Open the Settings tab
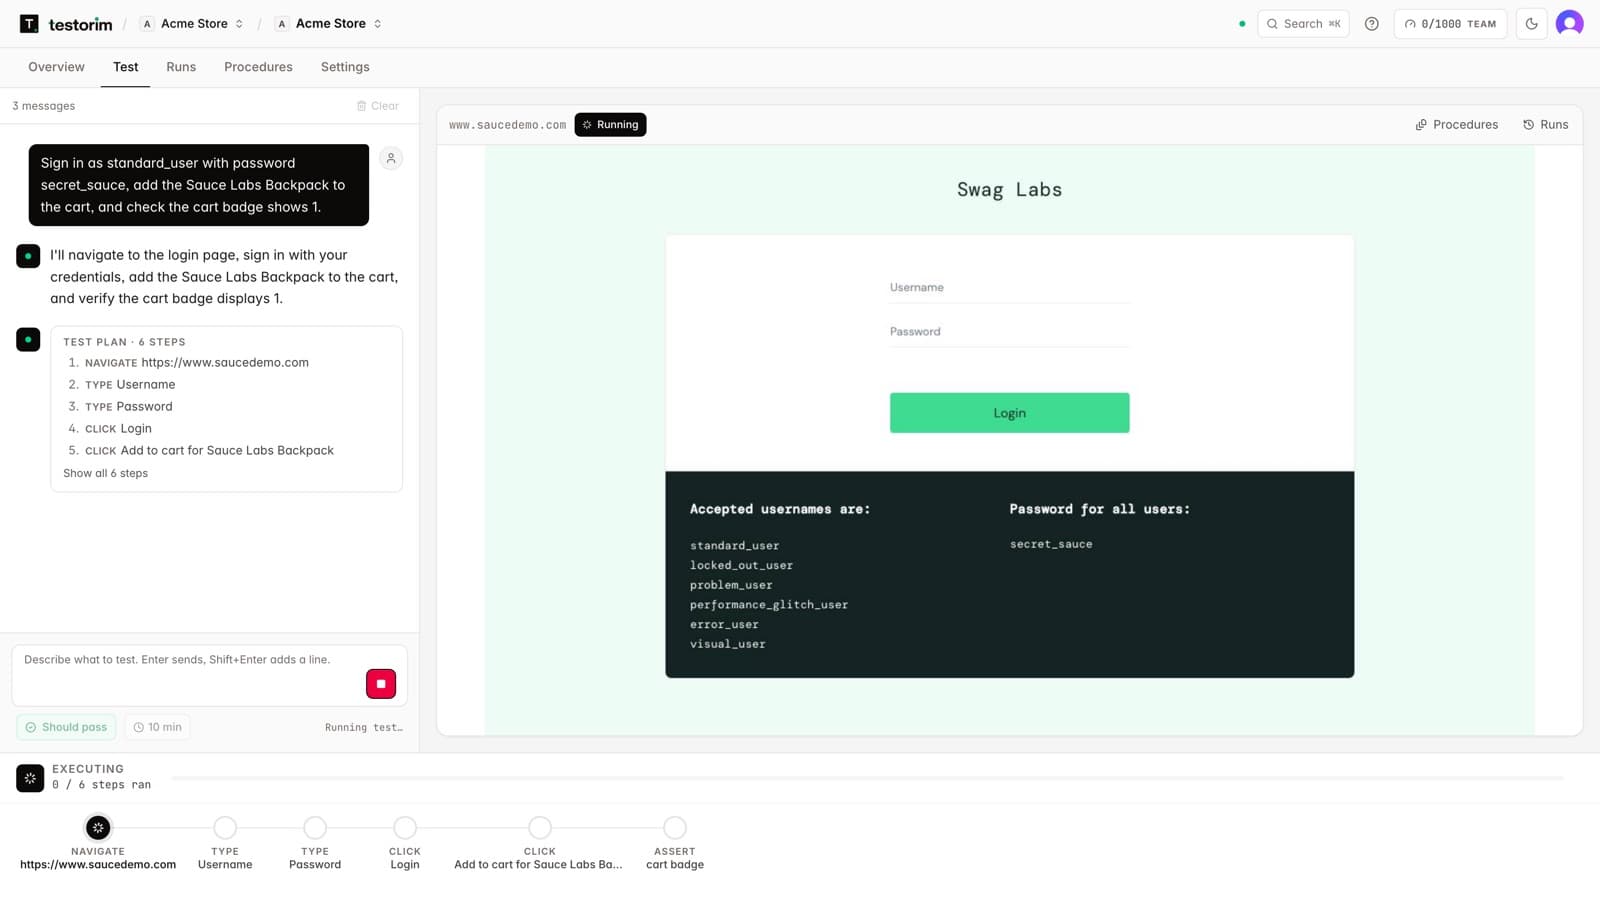Viewport: 1600px width, 900px height. (345, 67)
